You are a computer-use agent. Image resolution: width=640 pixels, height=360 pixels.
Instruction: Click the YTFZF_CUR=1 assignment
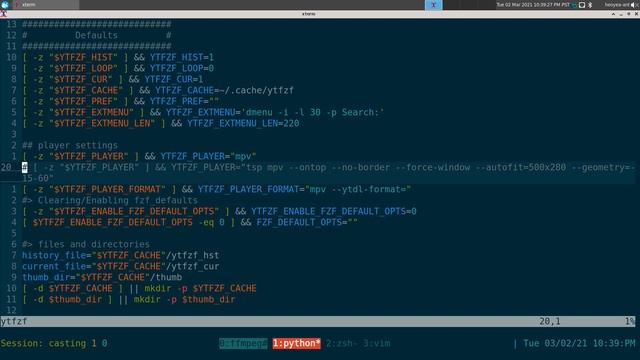click(x=174, y=79)
